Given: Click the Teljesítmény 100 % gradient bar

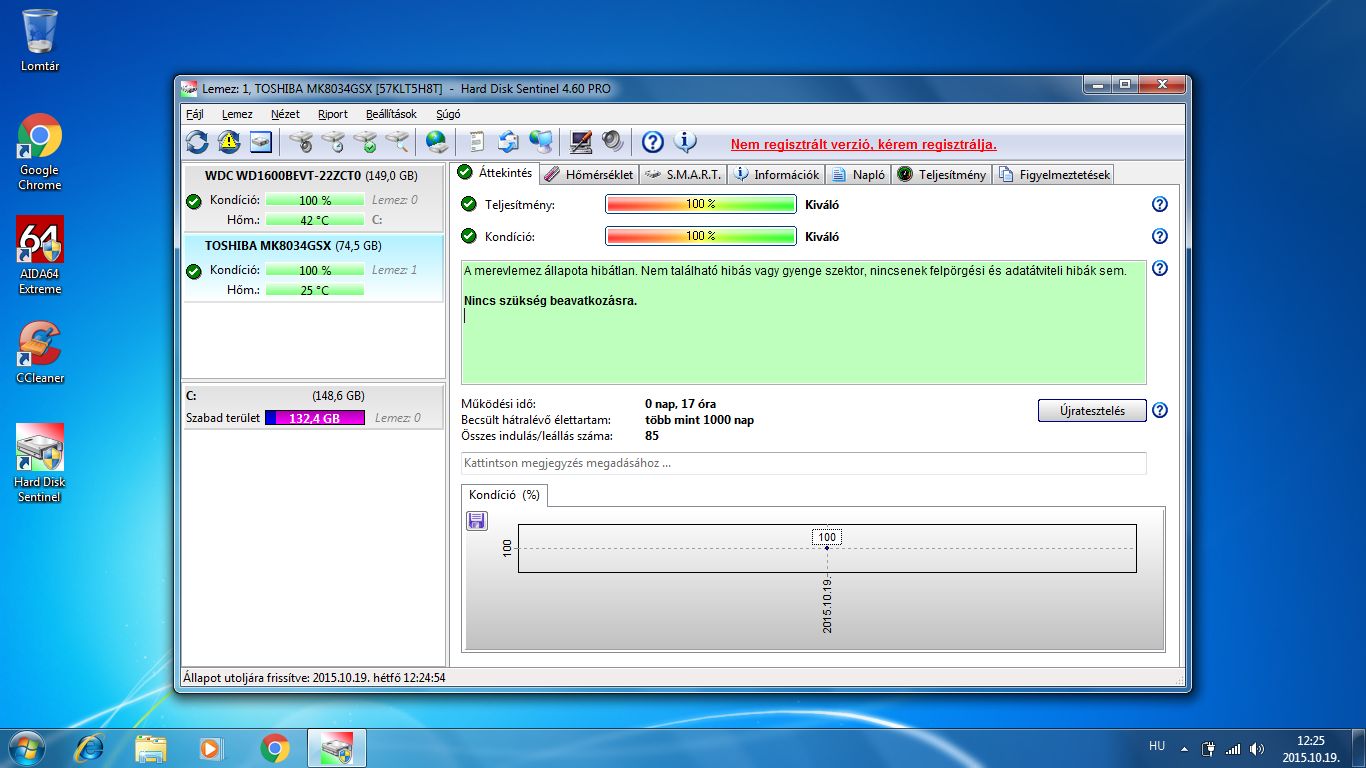Looking at the screenshot, I should click(701, 204).
